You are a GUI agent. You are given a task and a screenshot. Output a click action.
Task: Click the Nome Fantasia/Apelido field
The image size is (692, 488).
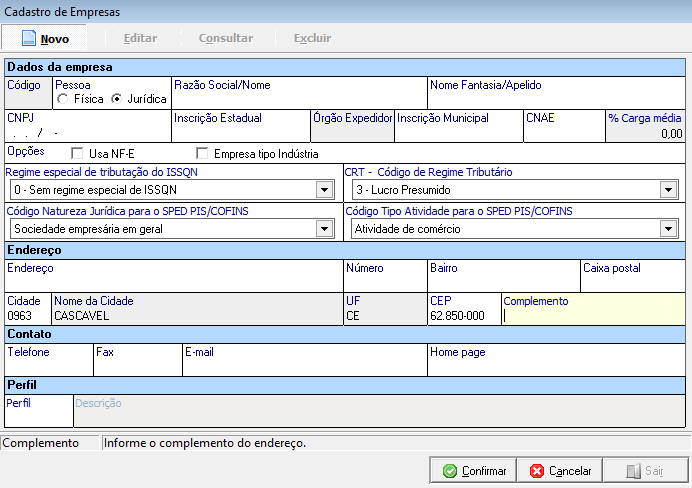(x=556, y=100)
